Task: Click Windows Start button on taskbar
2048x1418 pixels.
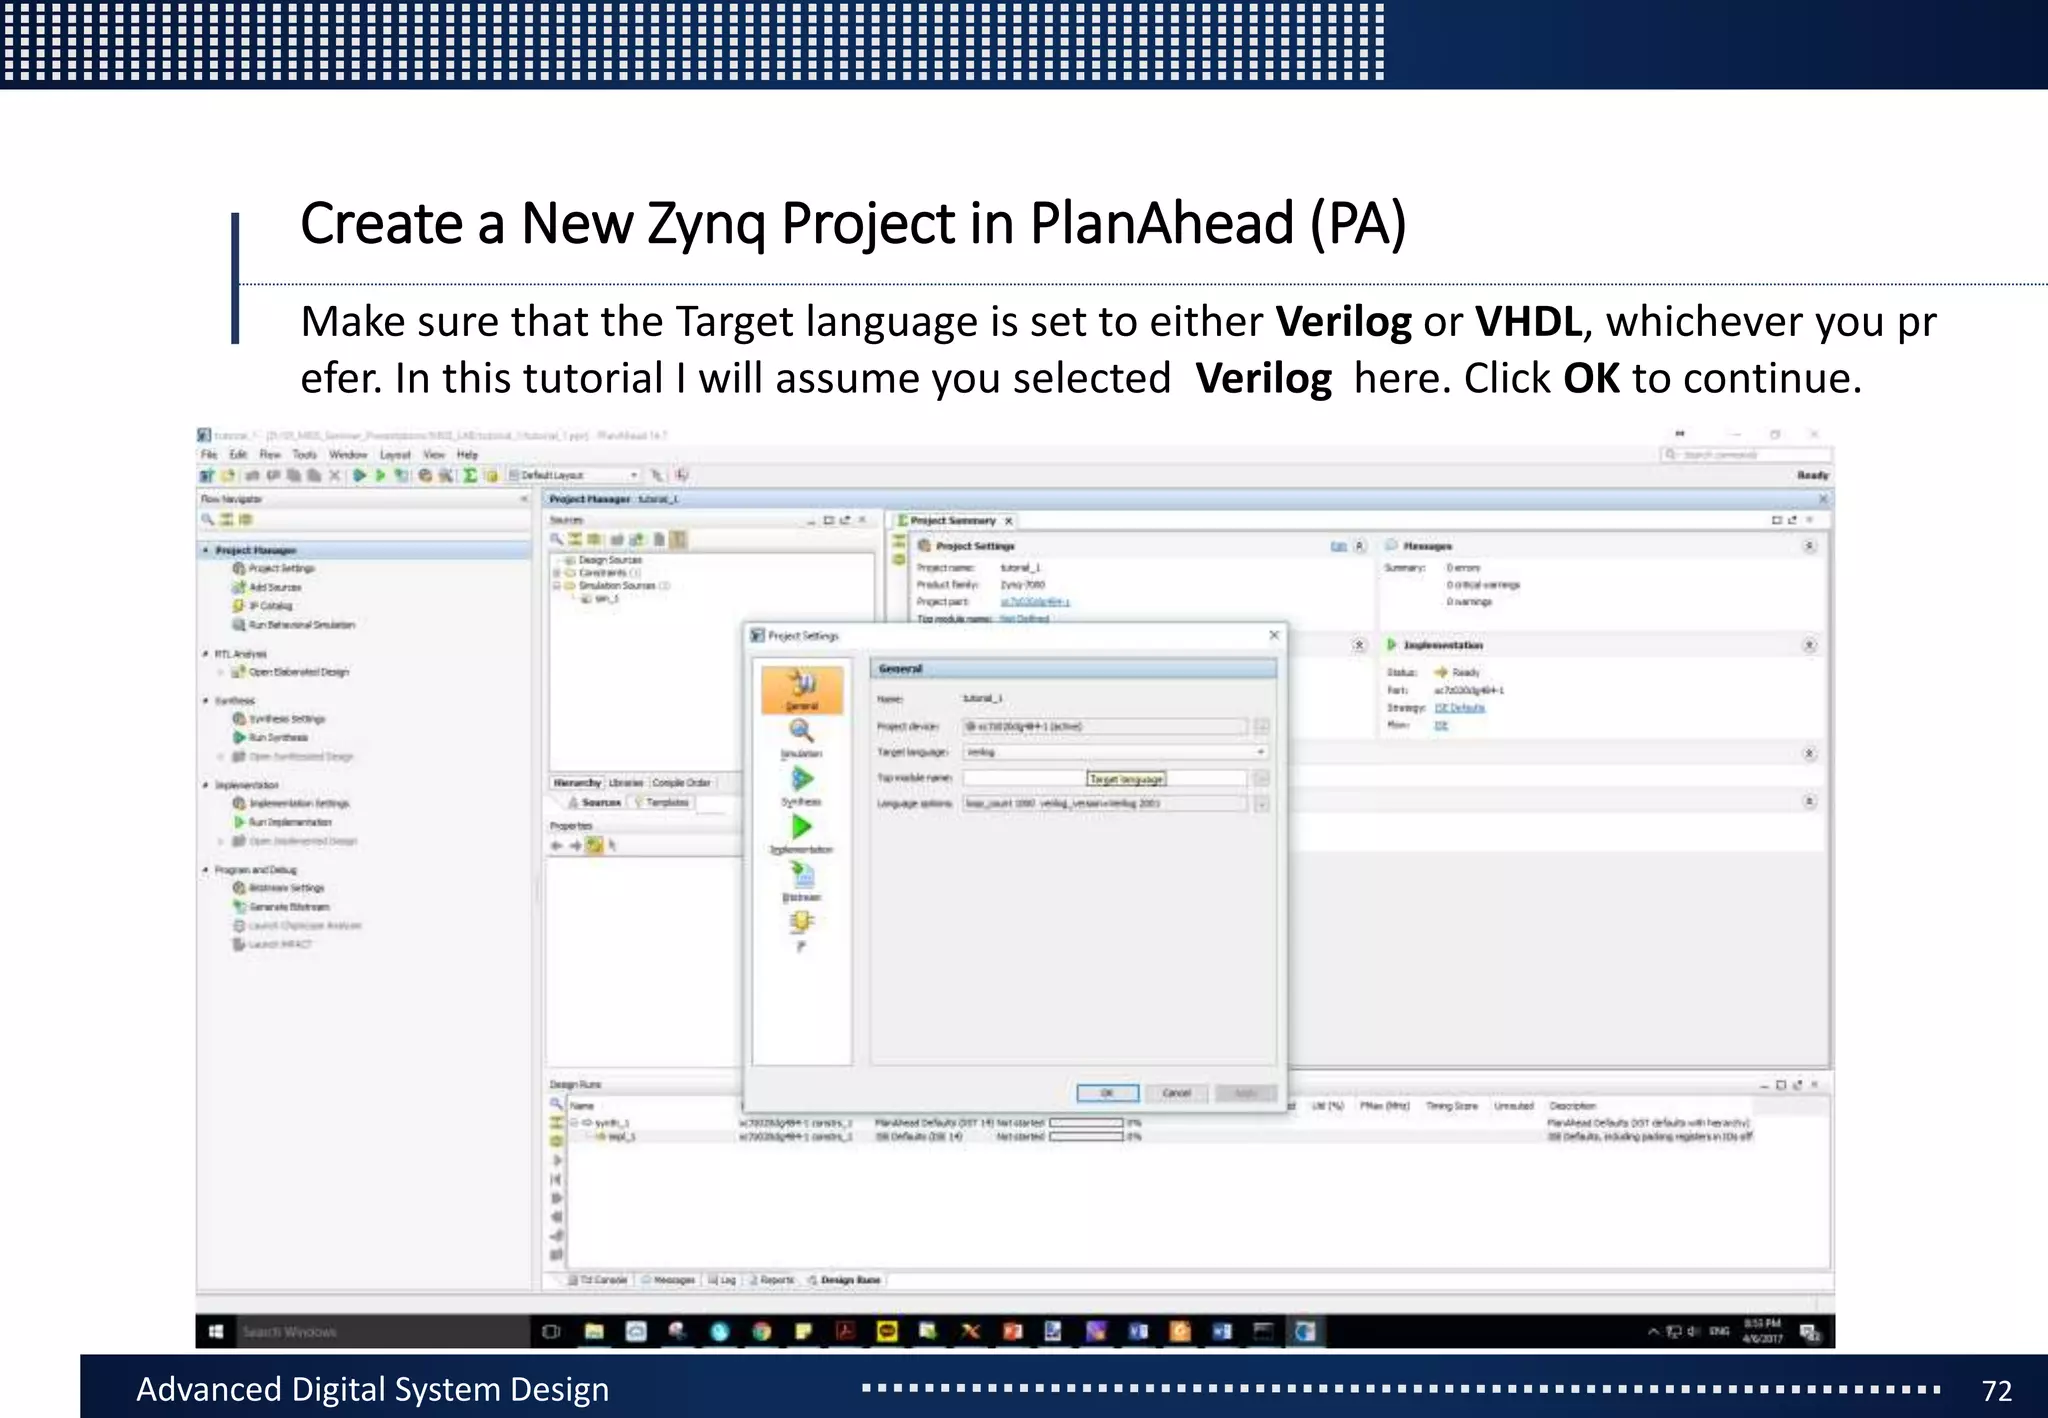Action: [215, 1332]
